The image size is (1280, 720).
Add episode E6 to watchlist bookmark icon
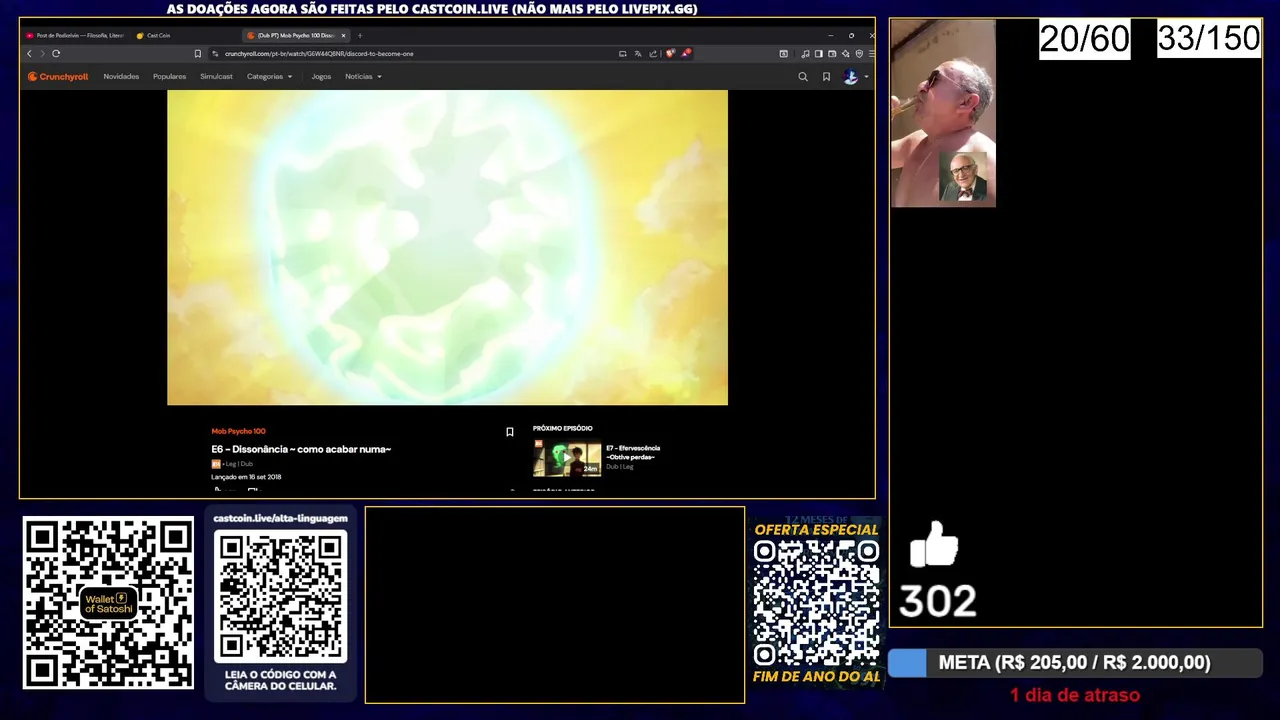pyautogui.click(x=509, y=432)
